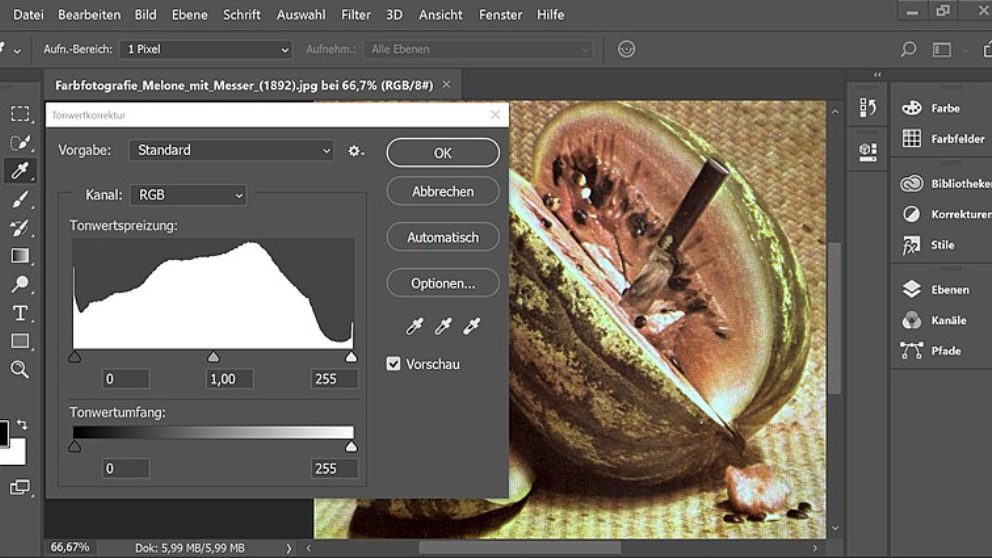Click the Optionen... button
The height and width of the screenshot is (558, 992).
pyautogui.click(x=443, y=283)
